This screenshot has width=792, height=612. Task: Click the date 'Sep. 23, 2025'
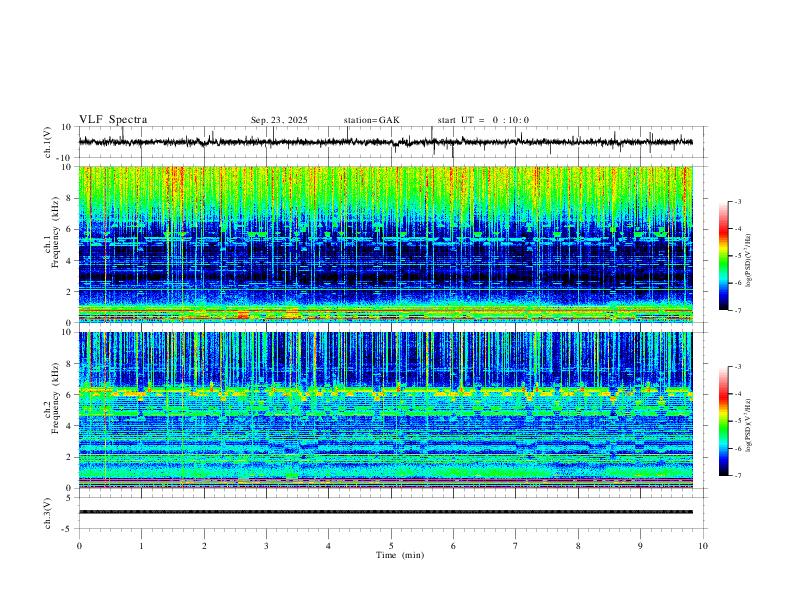pyautogui.click(x=279, y=120)
